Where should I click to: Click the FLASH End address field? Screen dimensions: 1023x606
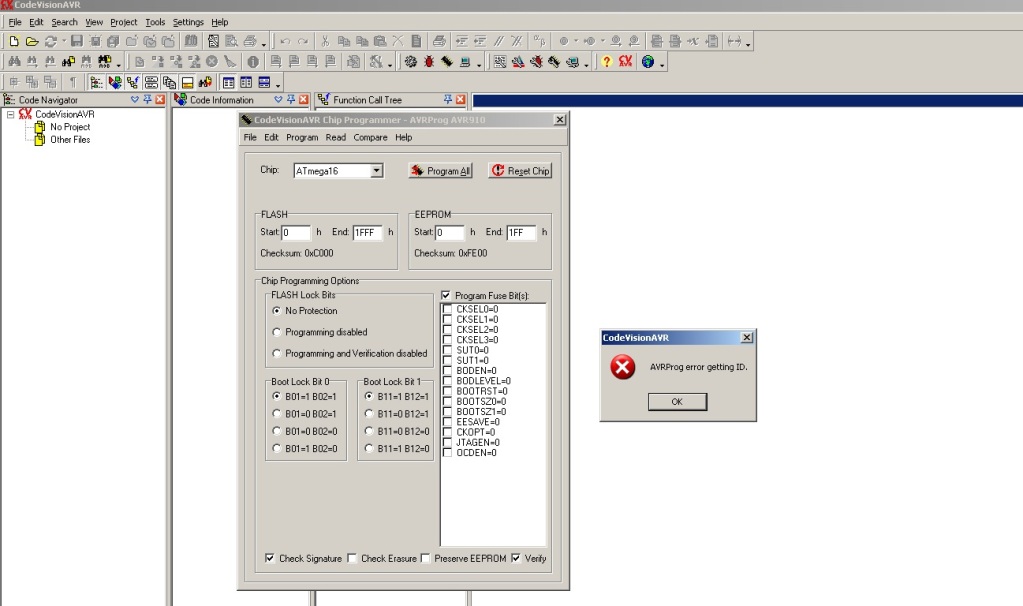[x=367, y=232]
